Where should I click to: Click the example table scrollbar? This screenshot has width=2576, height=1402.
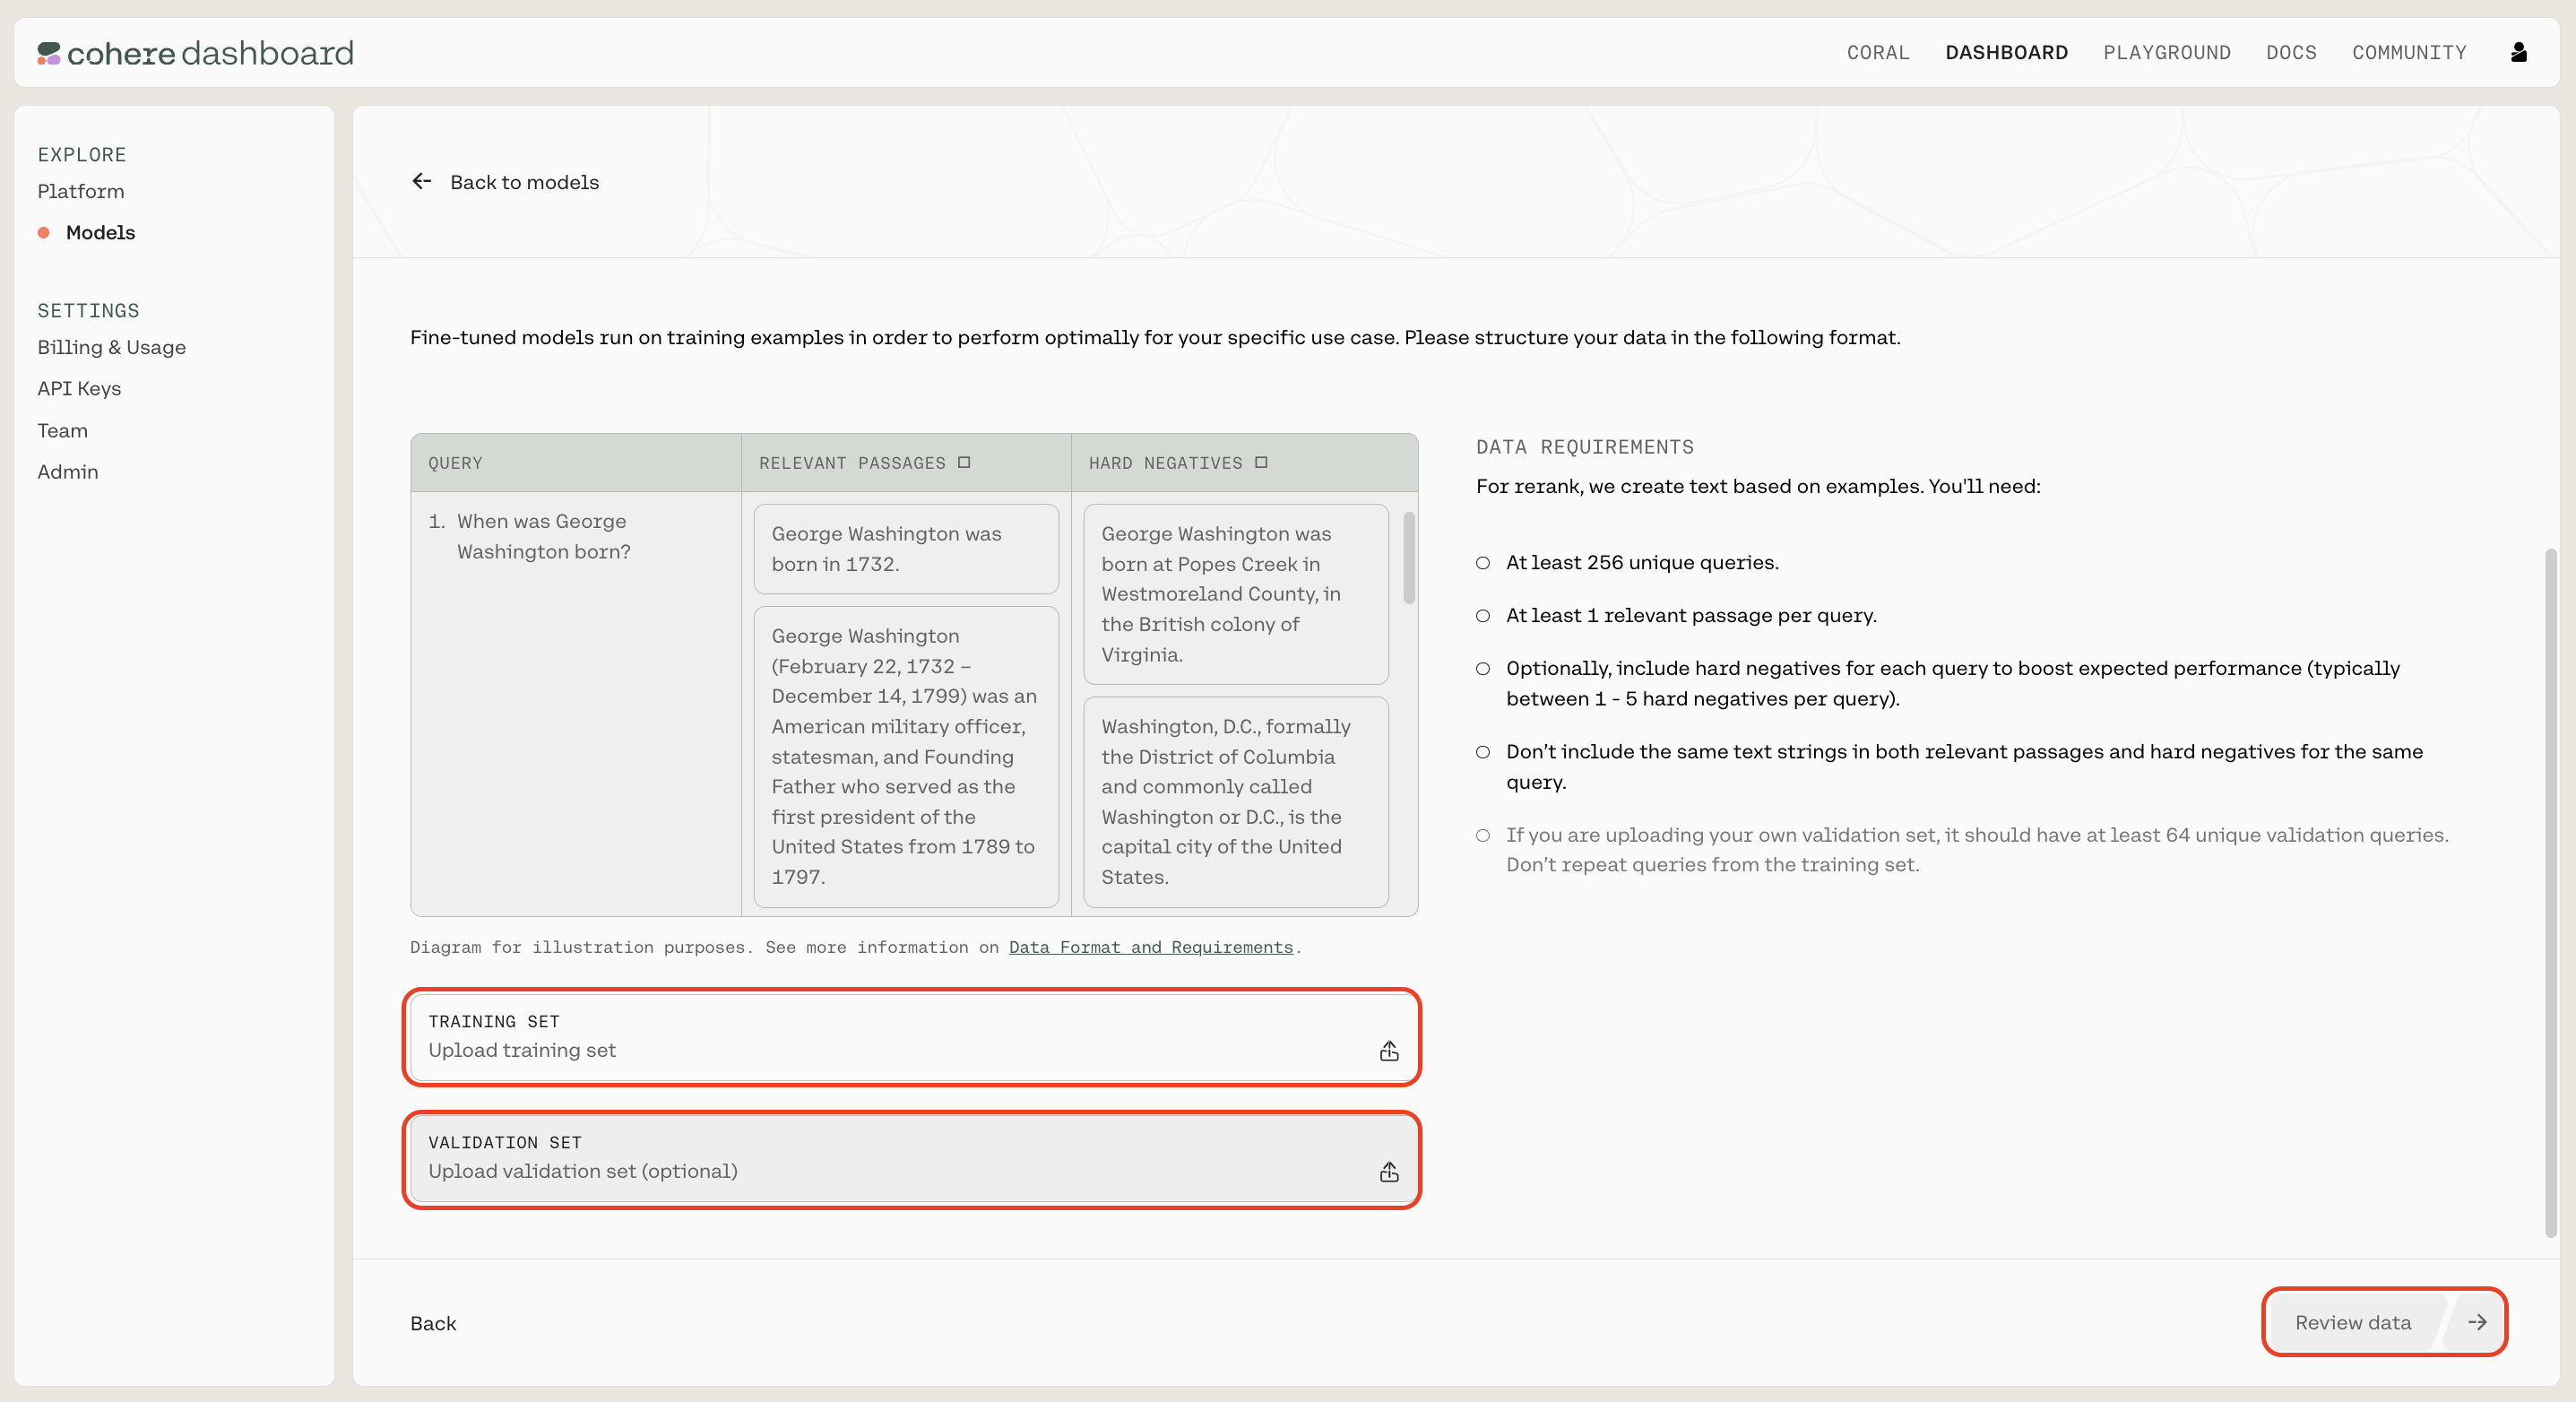[1408, 558]
